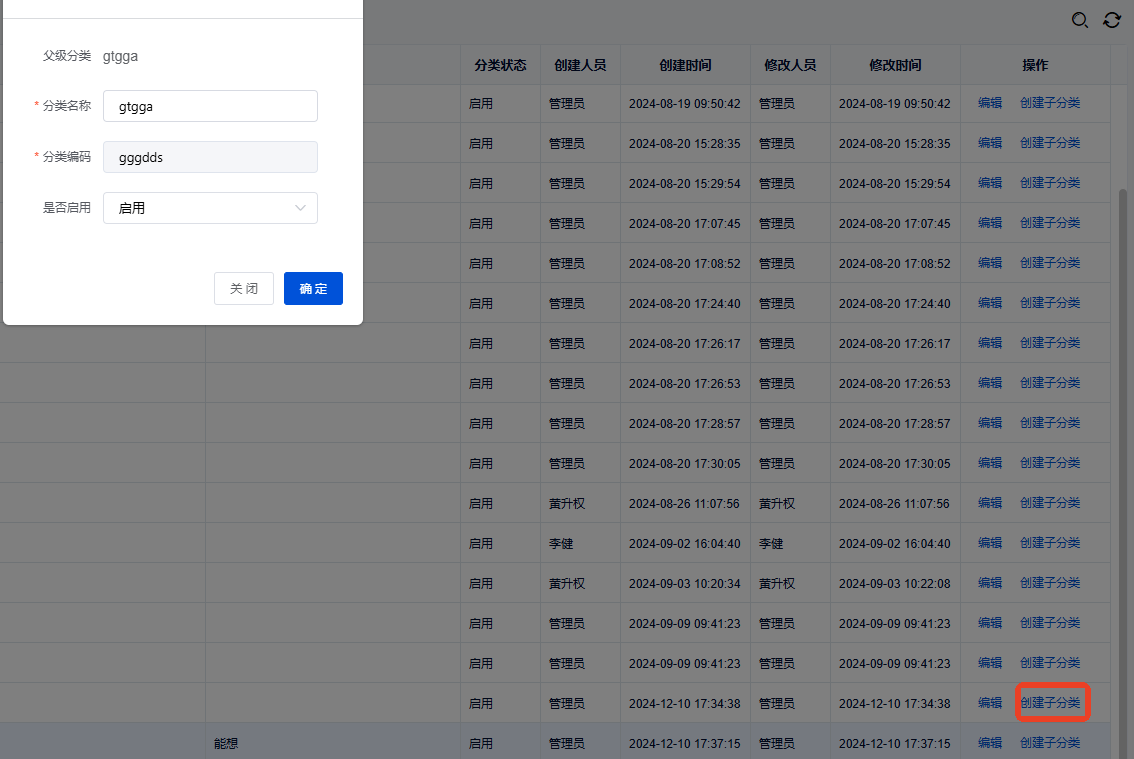
Task: Click the 分类编码 field containing gggdds
Action: click(210, 157)
